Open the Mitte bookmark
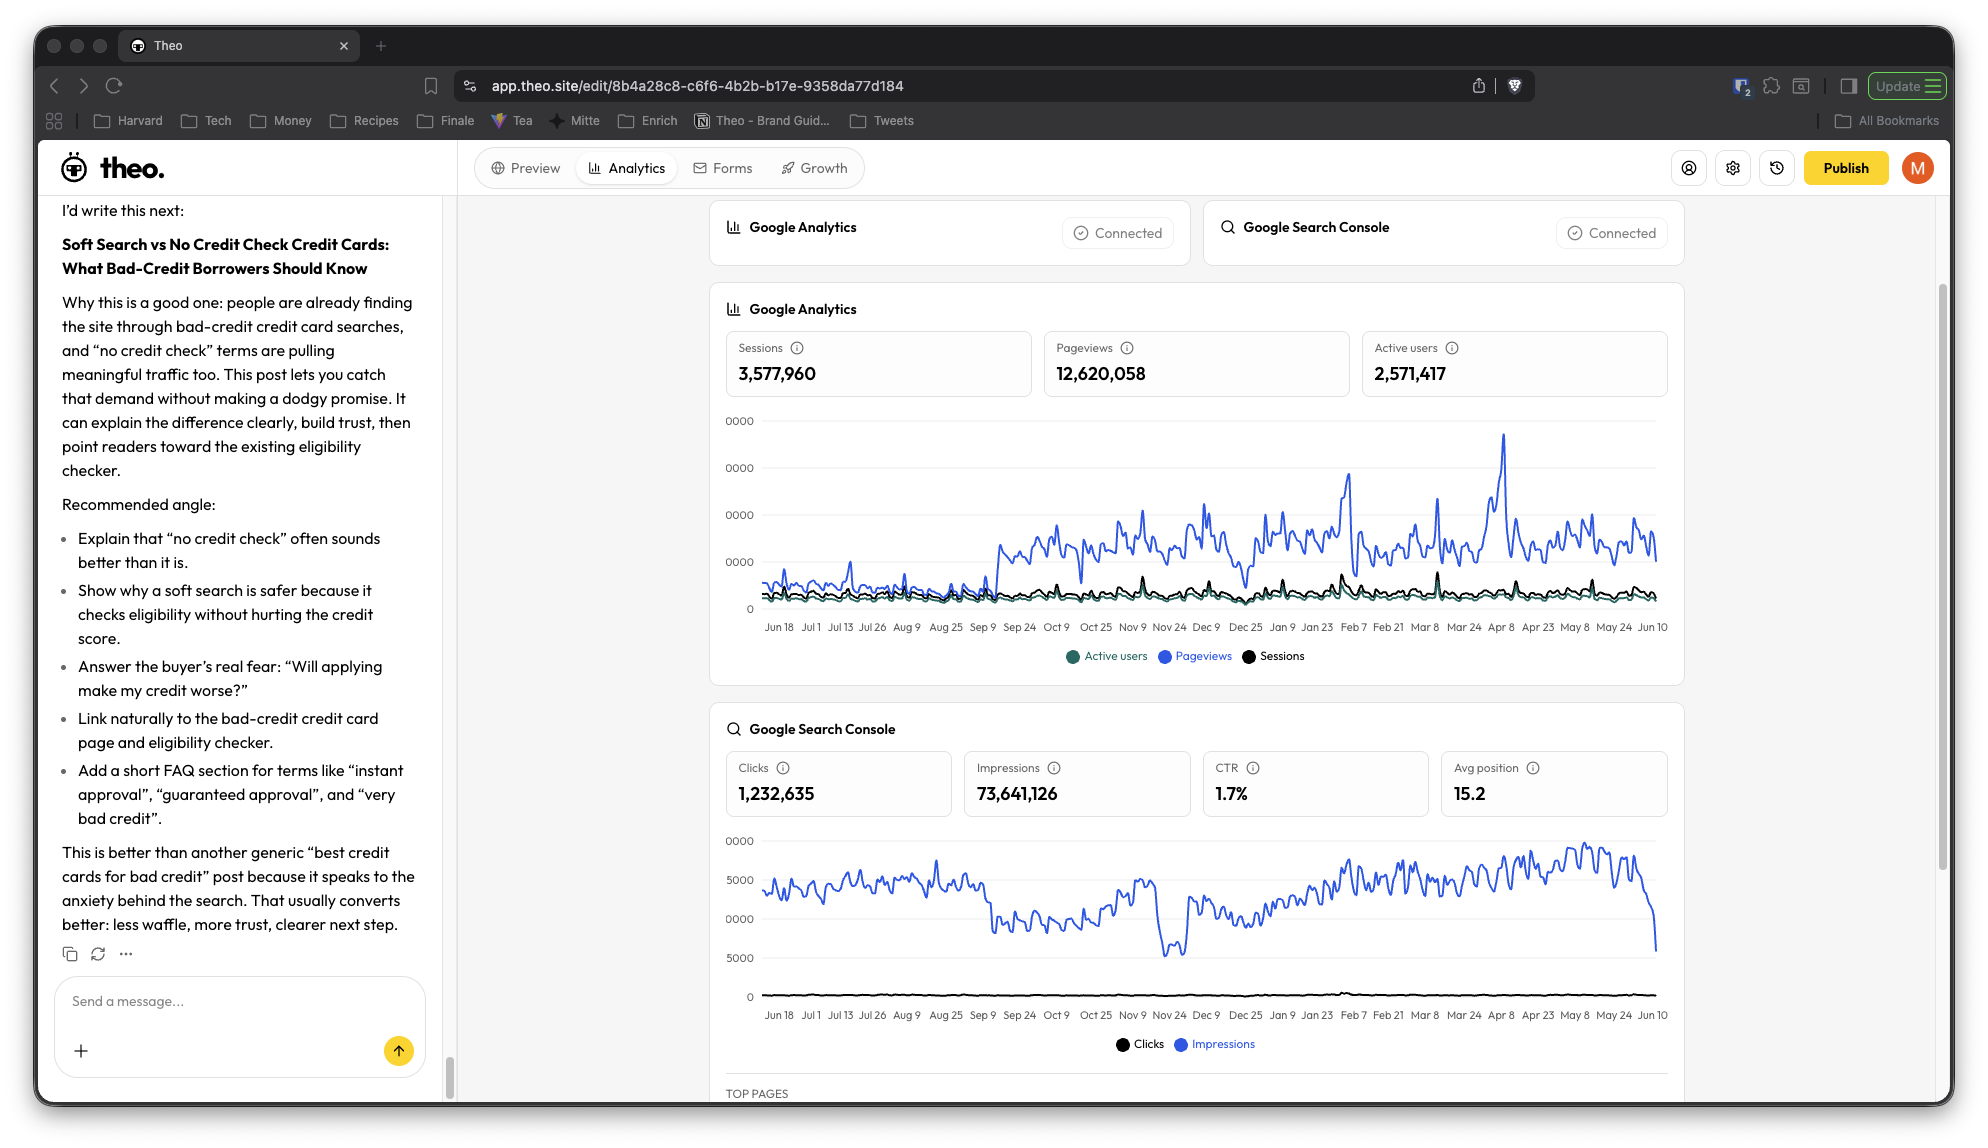Screen dimensions: 1988x1148 (x=575, y=121)
